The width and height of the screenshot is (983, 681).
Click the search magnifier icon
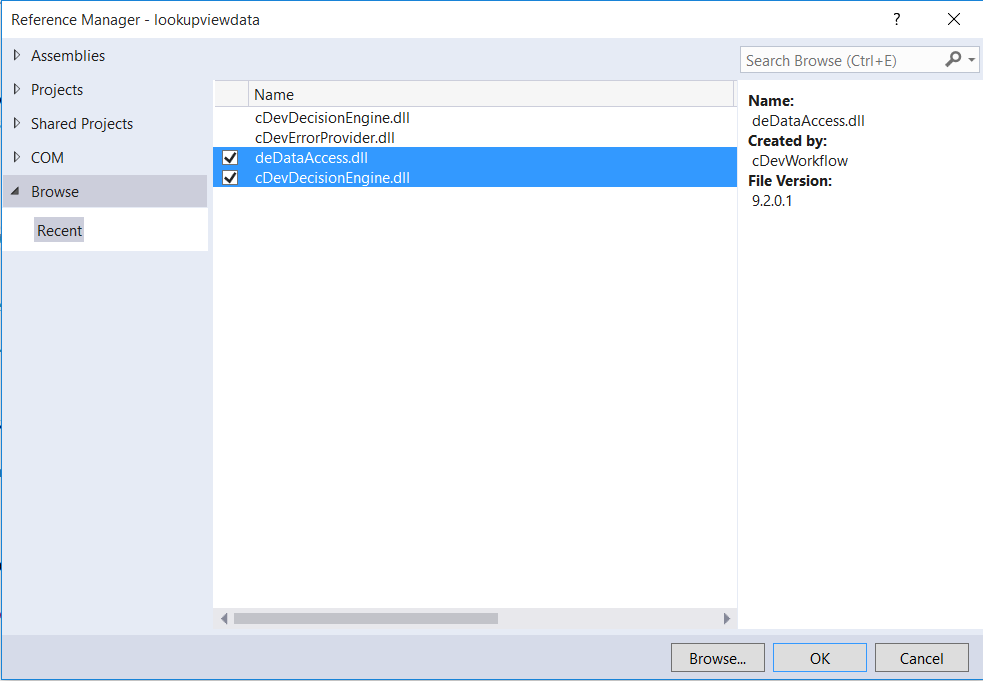coord(955,60)
